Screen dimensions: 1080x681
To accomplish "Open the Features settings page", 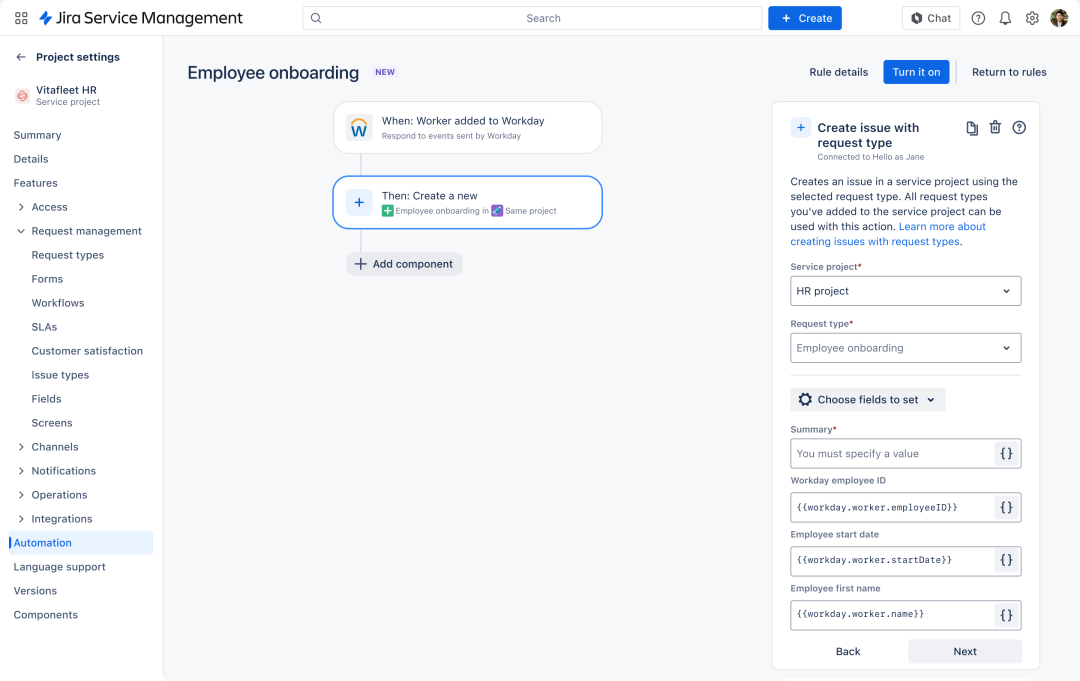I will (x=36, y=183).
